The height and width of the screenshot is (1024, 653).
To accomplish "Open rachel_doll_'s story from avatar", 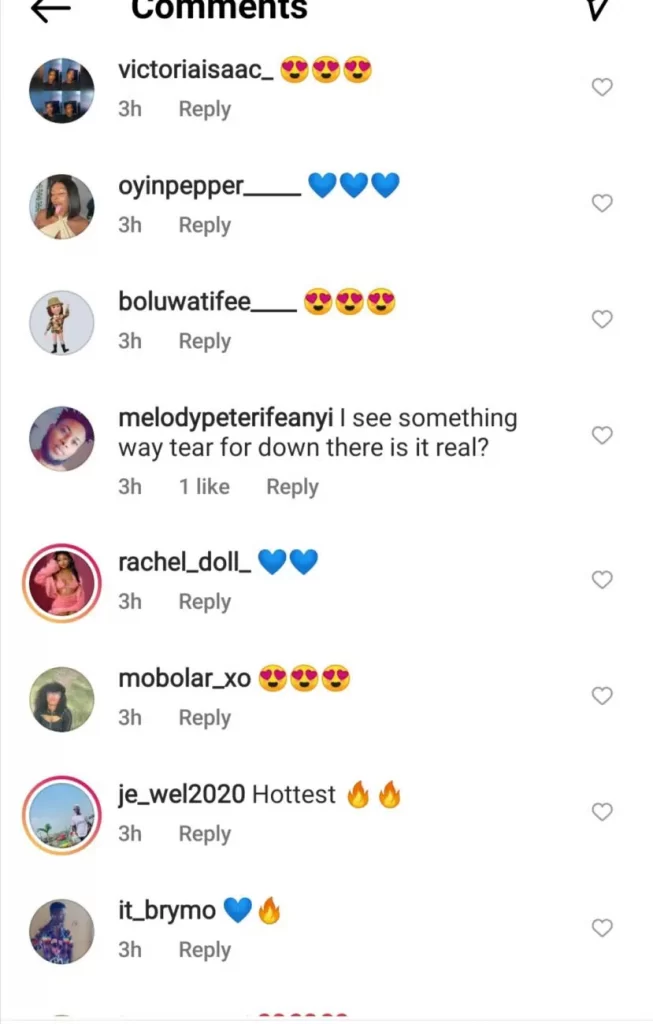I will [62, 582].
